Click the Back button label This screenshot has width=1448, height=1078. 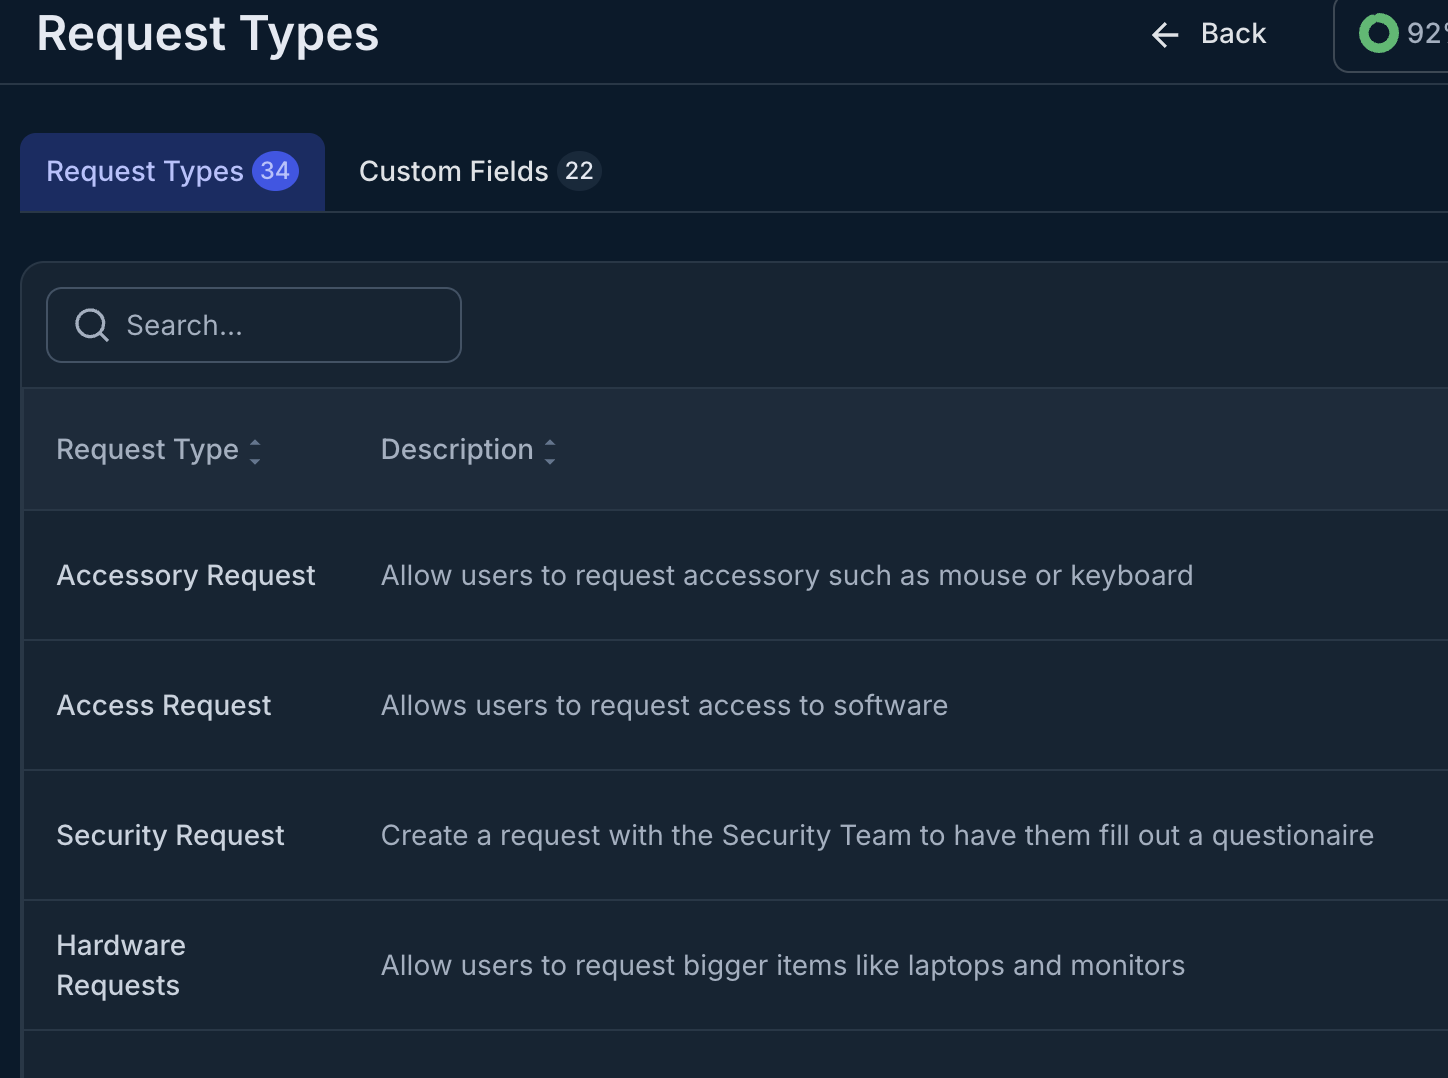[1233, 34]
